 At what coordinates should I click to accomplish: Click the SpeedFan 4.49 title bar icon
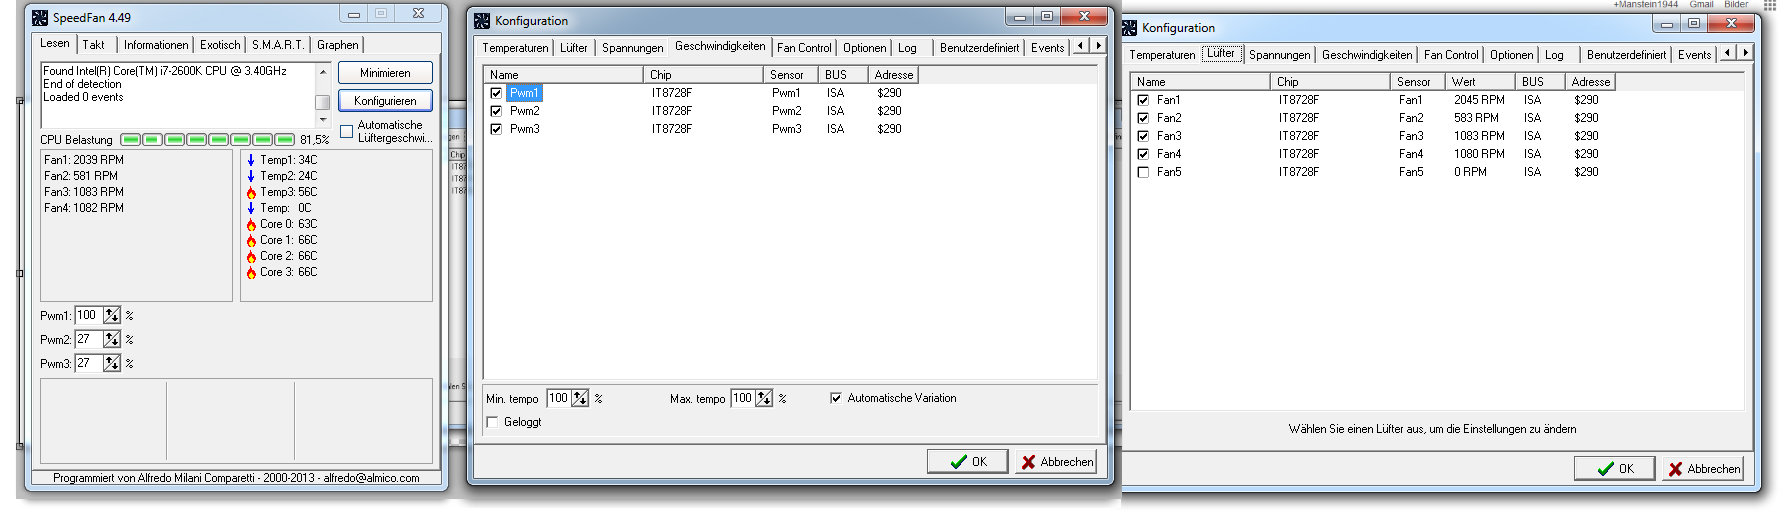tap(40, 17)
